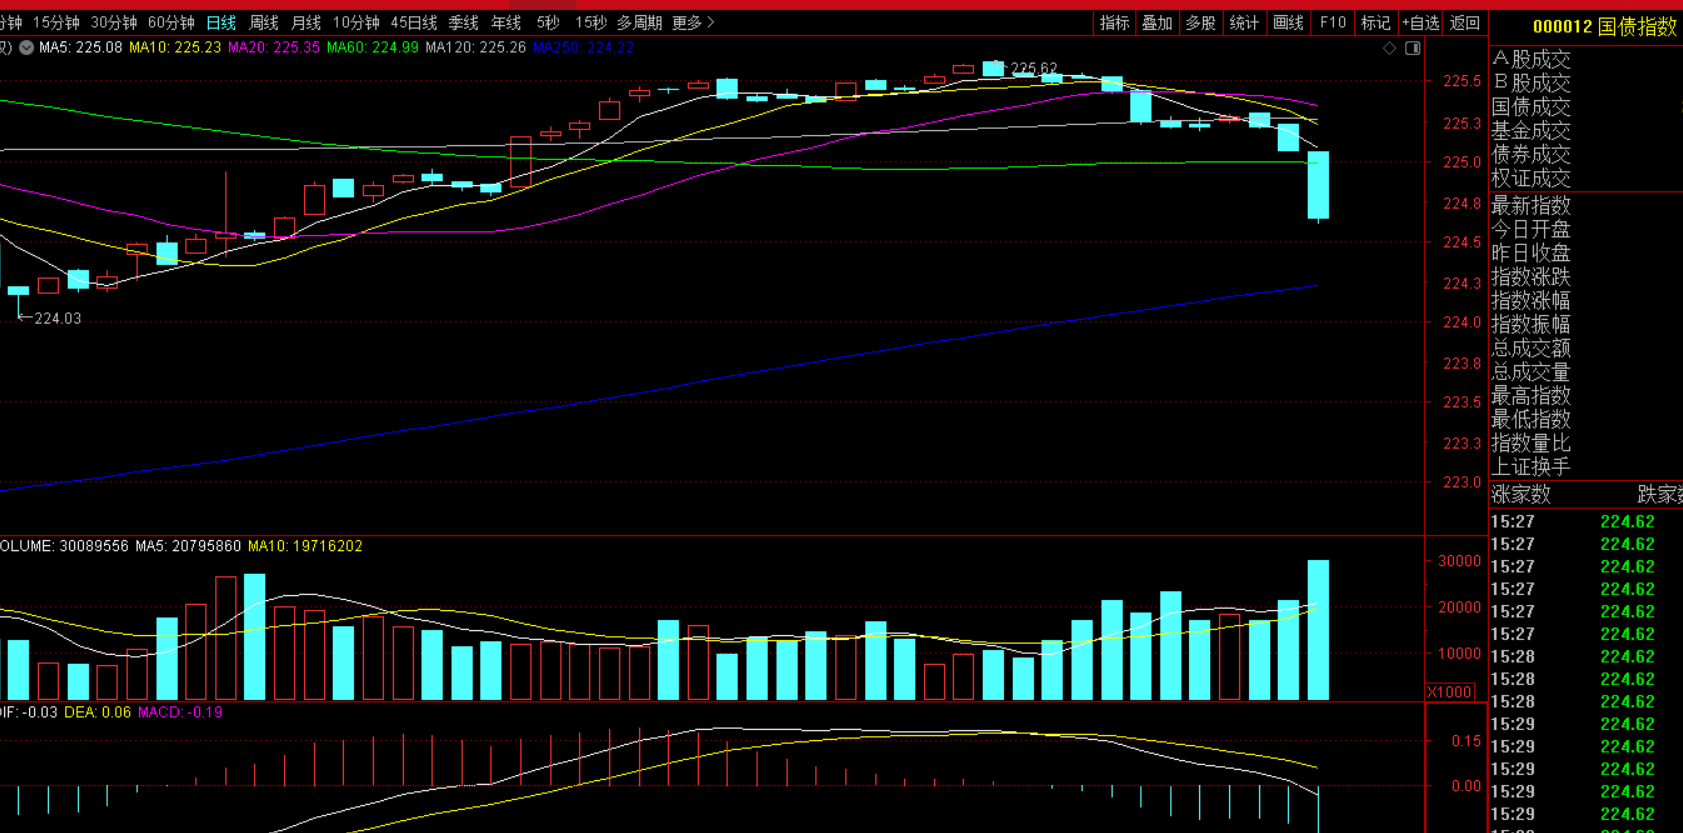Switch to 周线 weekly chart
This screenshot has height=833, width=1683.
tap(263, 22)
